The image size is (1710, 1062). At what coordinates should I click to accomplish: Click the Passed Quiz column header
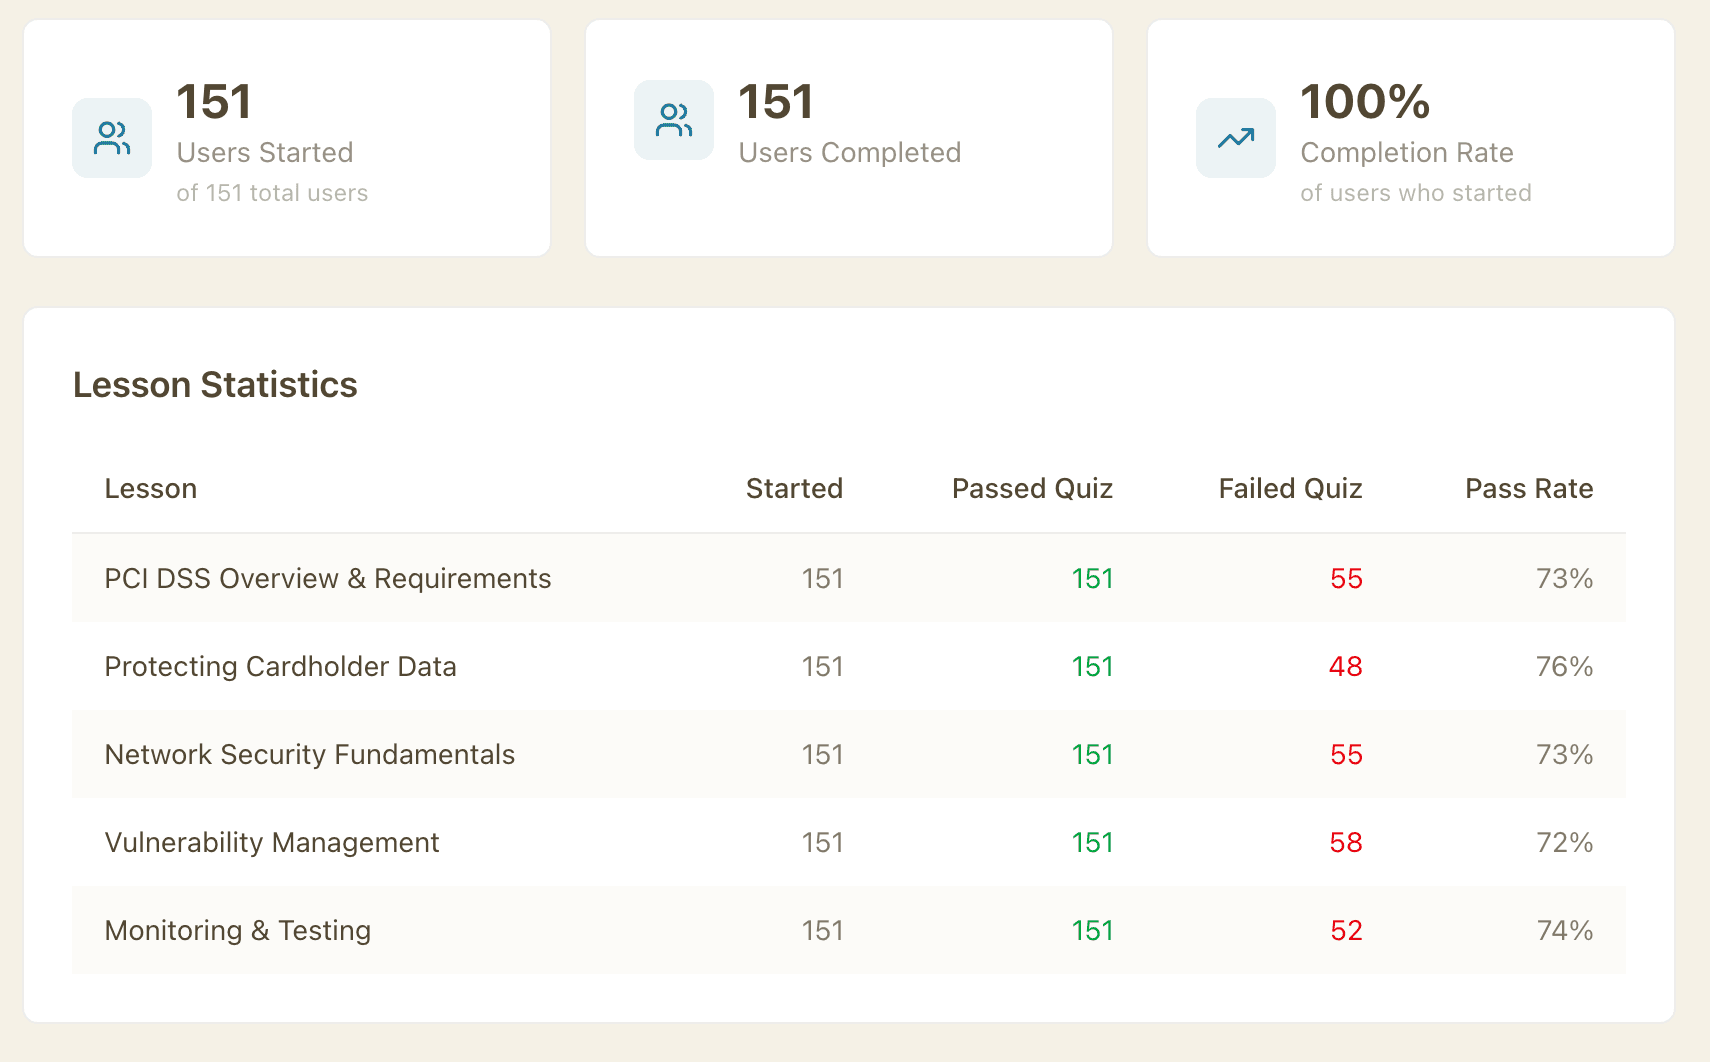1032,489
